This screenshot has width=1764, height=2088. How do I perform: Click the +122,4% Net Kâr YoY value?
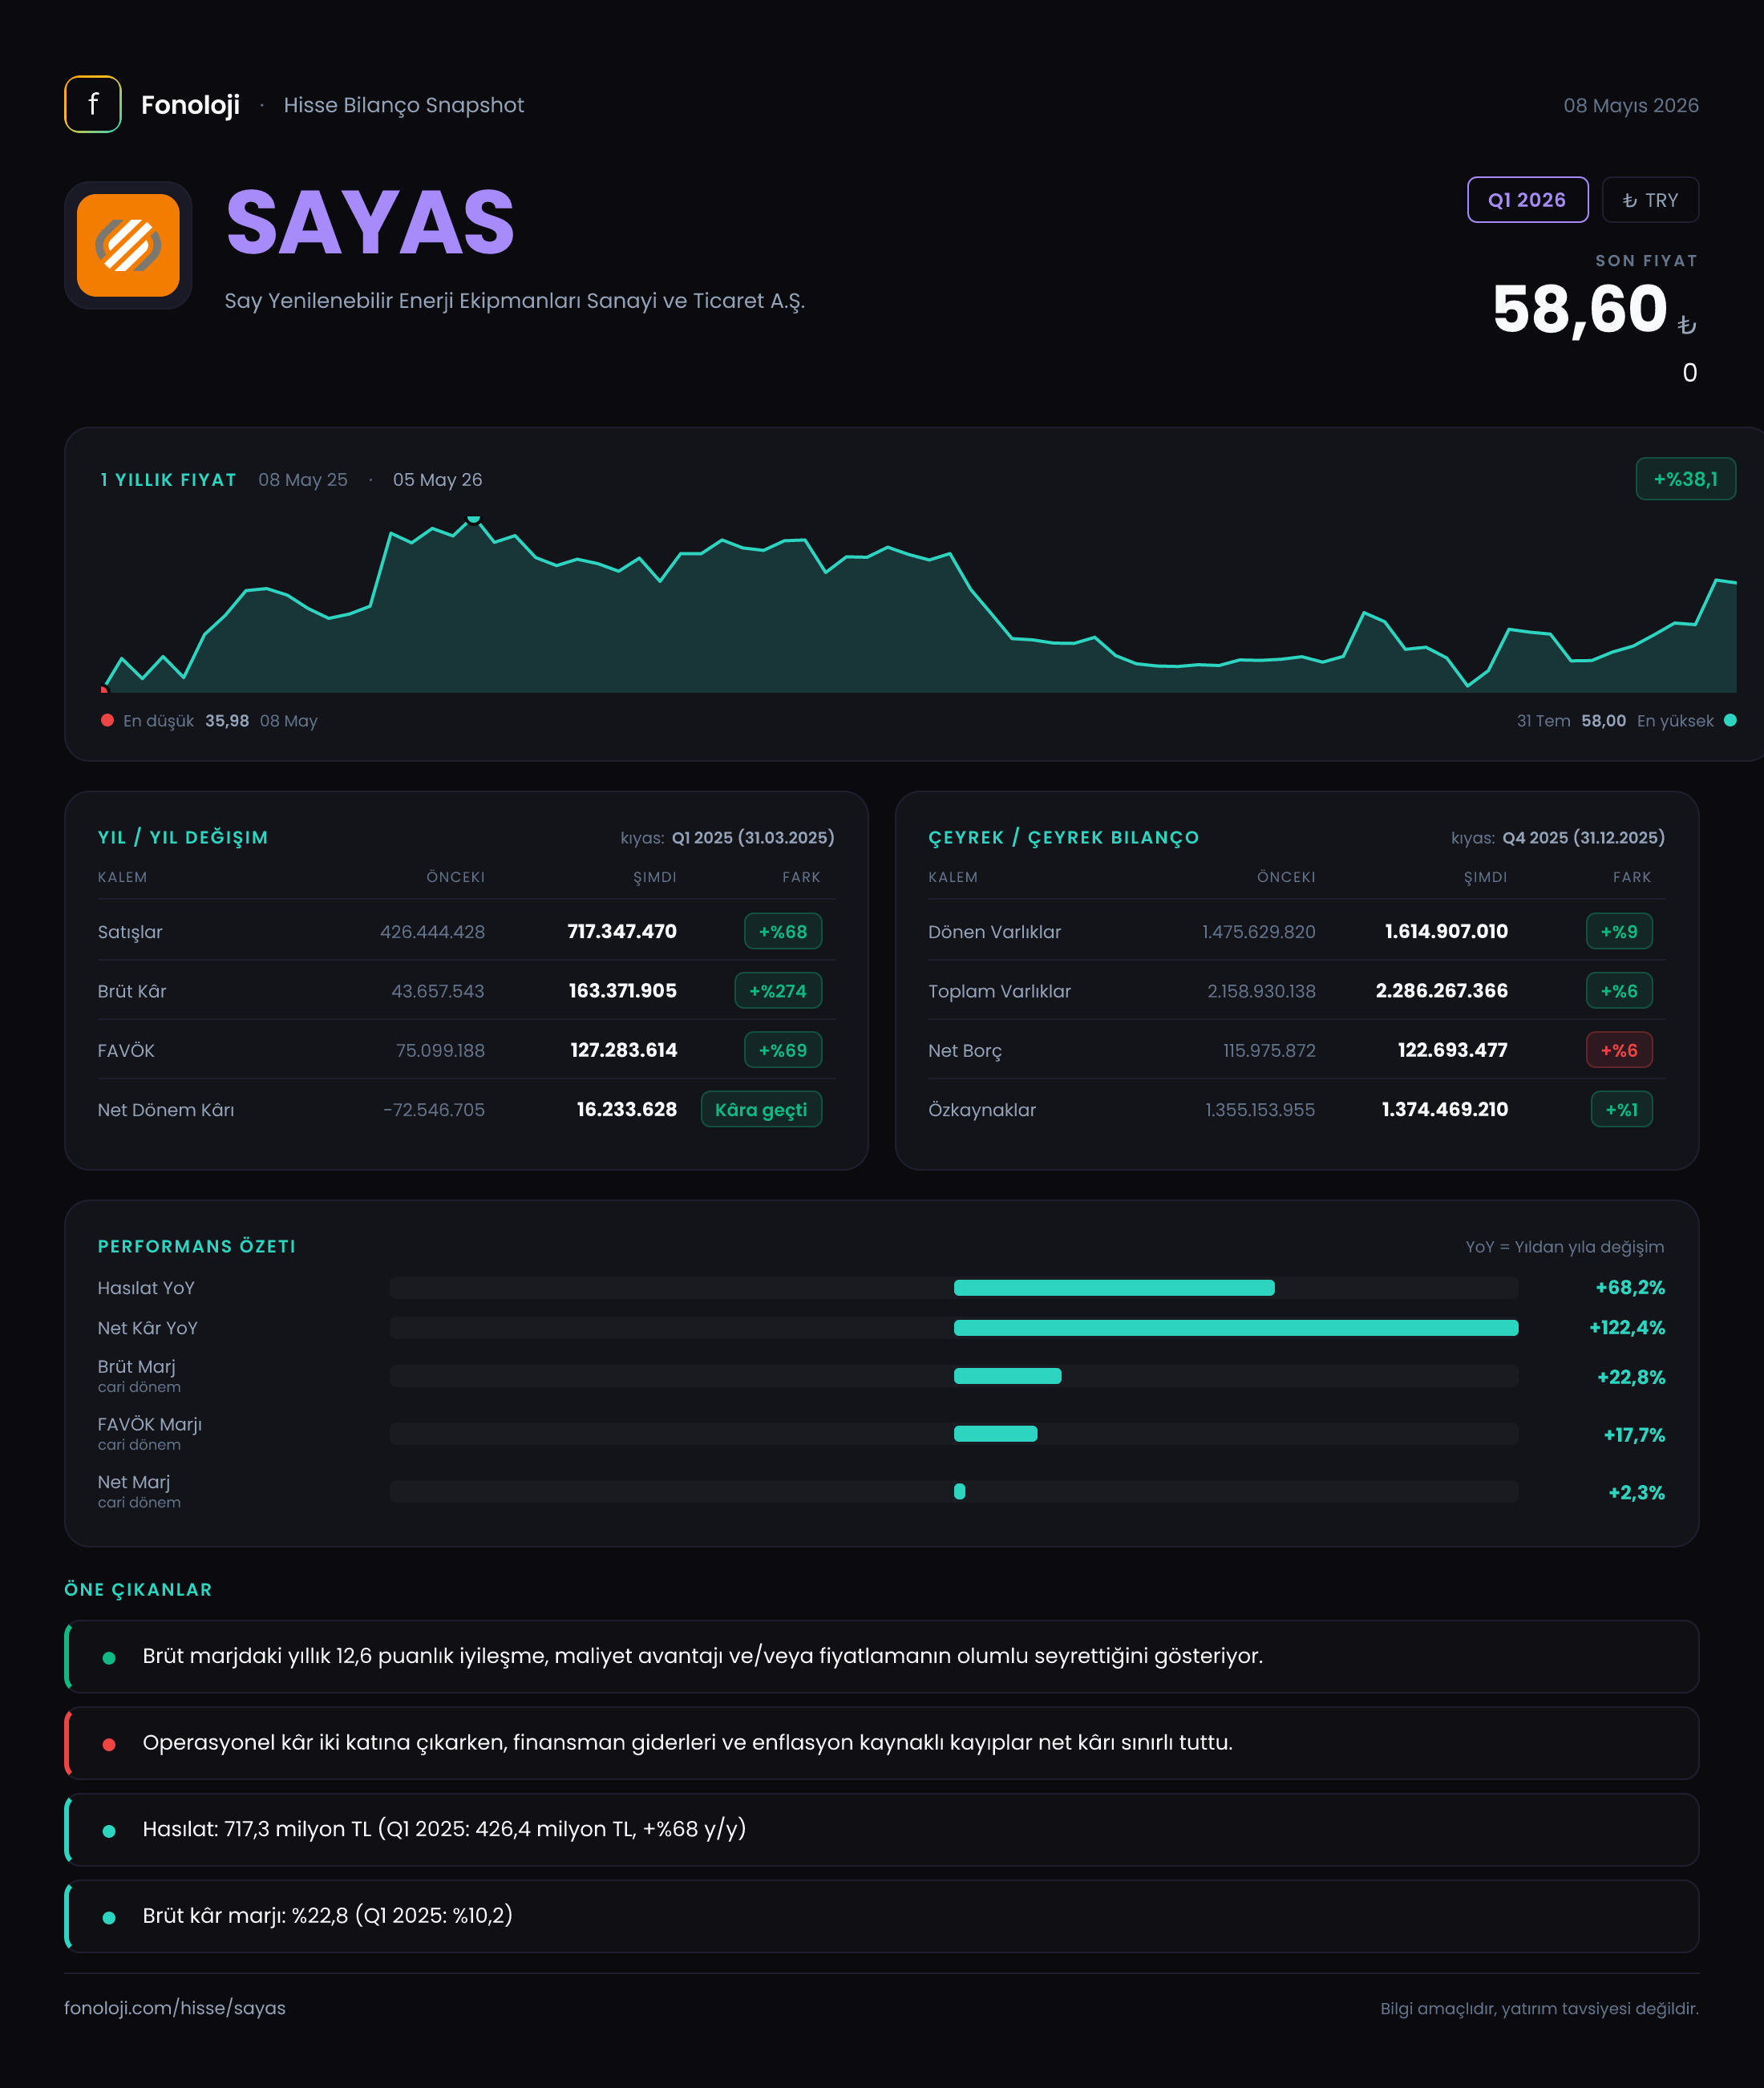pos(1627,1328)
